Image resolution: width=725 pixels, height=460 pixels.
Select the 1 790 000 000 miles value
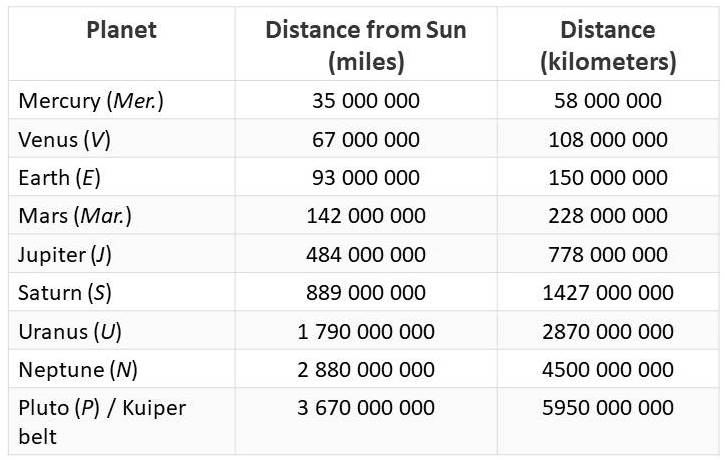click(x=366, y=332)
